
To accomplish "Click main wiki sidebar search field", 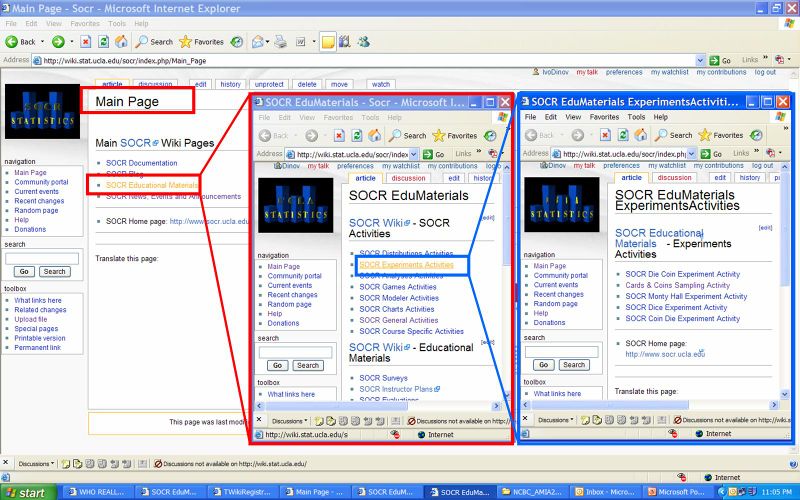I will click(42, 259).
